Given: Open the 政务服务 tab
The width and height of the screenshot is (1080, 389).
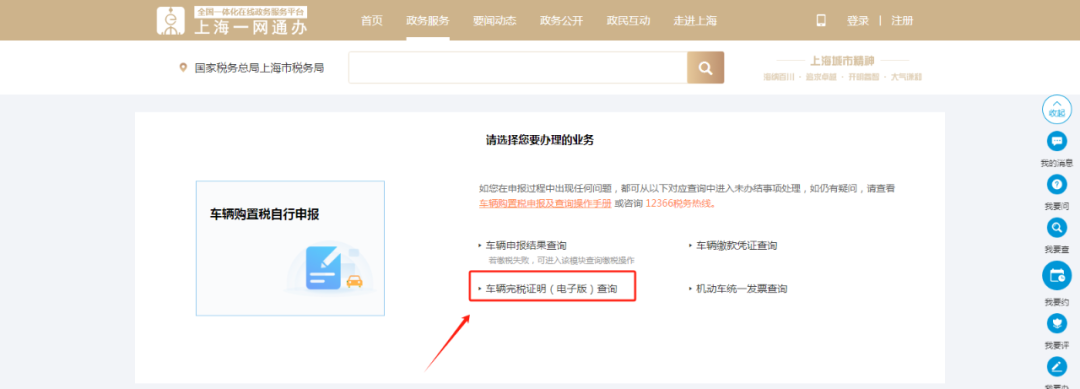Looking at the screenshot, I should coord(428,21).
